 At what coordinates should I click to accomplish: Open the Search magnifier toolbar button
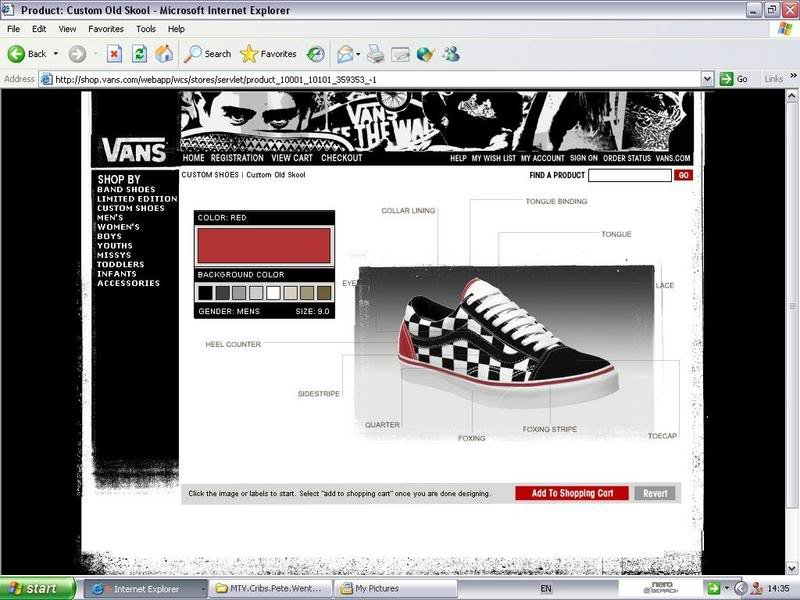pos(208,54)
